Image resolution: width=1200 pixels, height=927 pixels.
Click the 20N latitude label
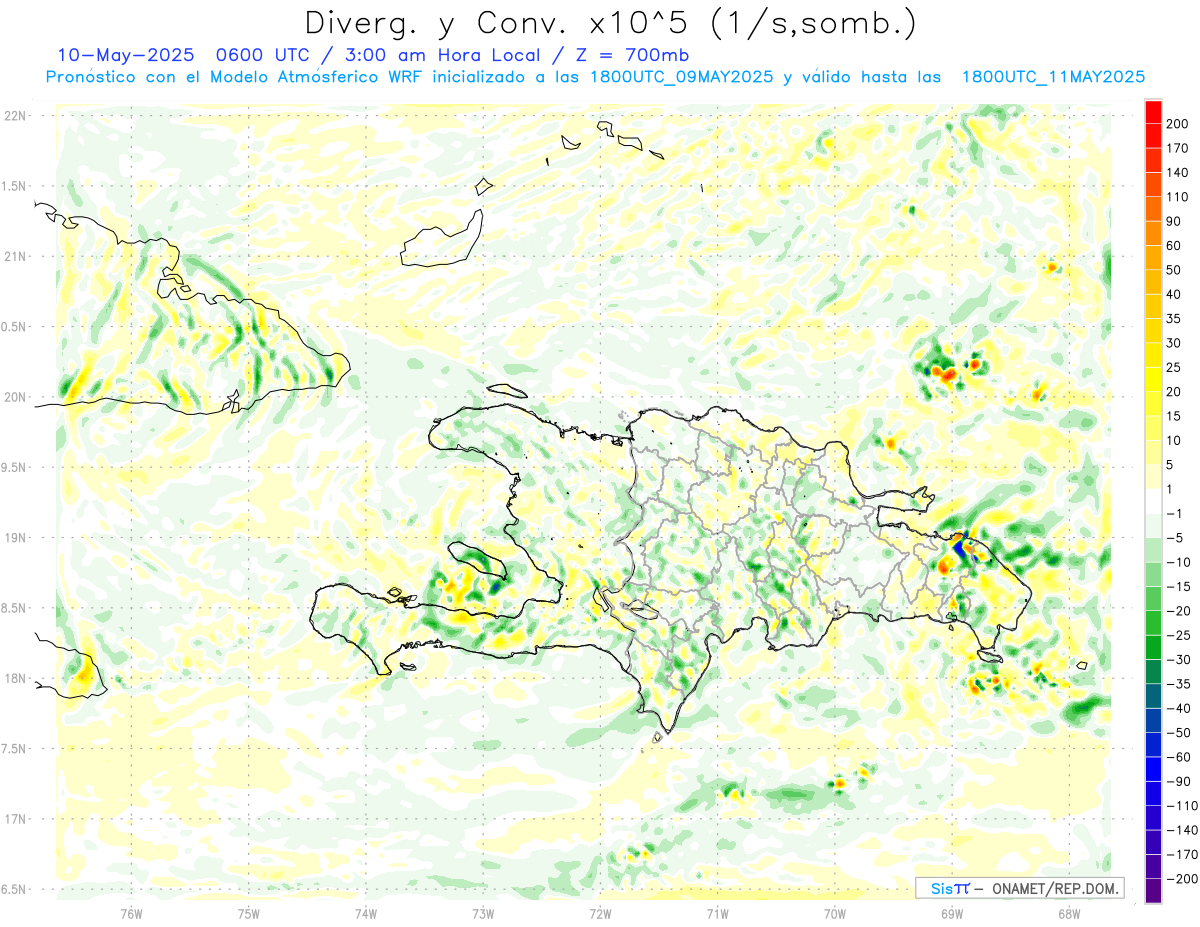pyautogui.click(x=15, y=397)
